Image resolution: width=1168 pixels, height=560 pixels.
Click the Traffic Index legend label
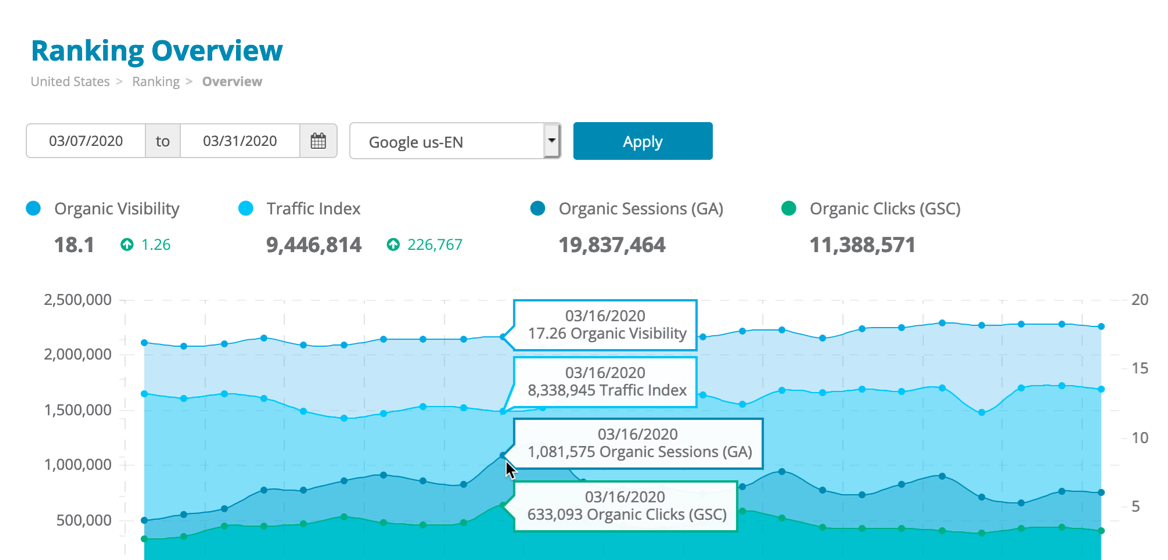[314, 209]
